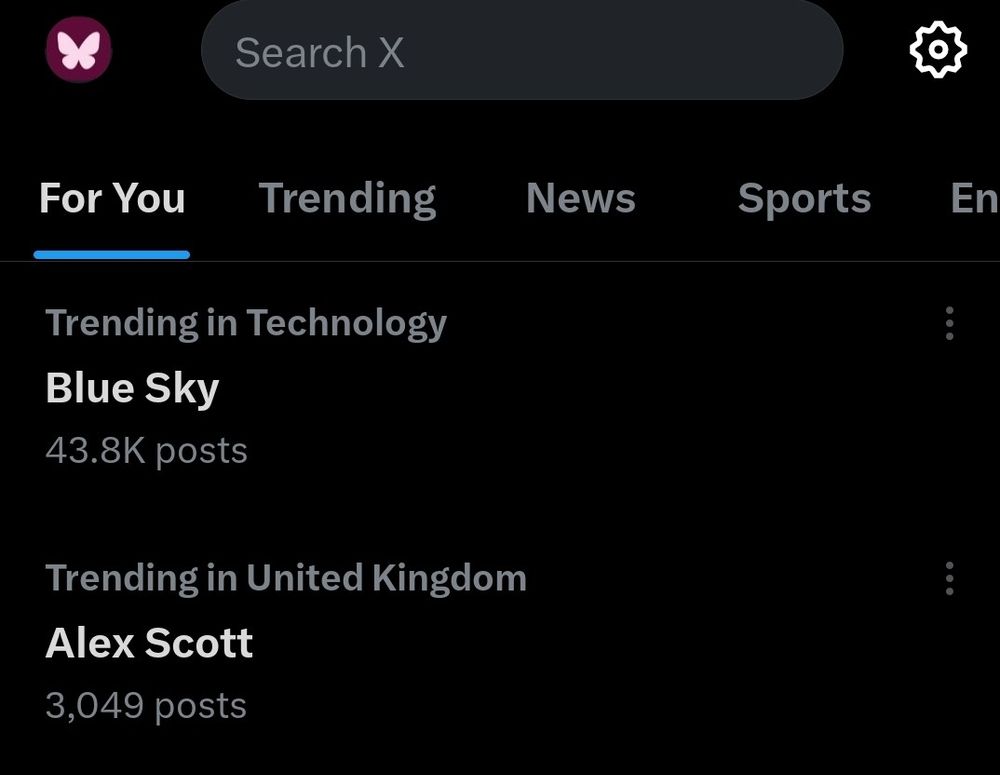Click the Search X input field

(x=520, y=51)
